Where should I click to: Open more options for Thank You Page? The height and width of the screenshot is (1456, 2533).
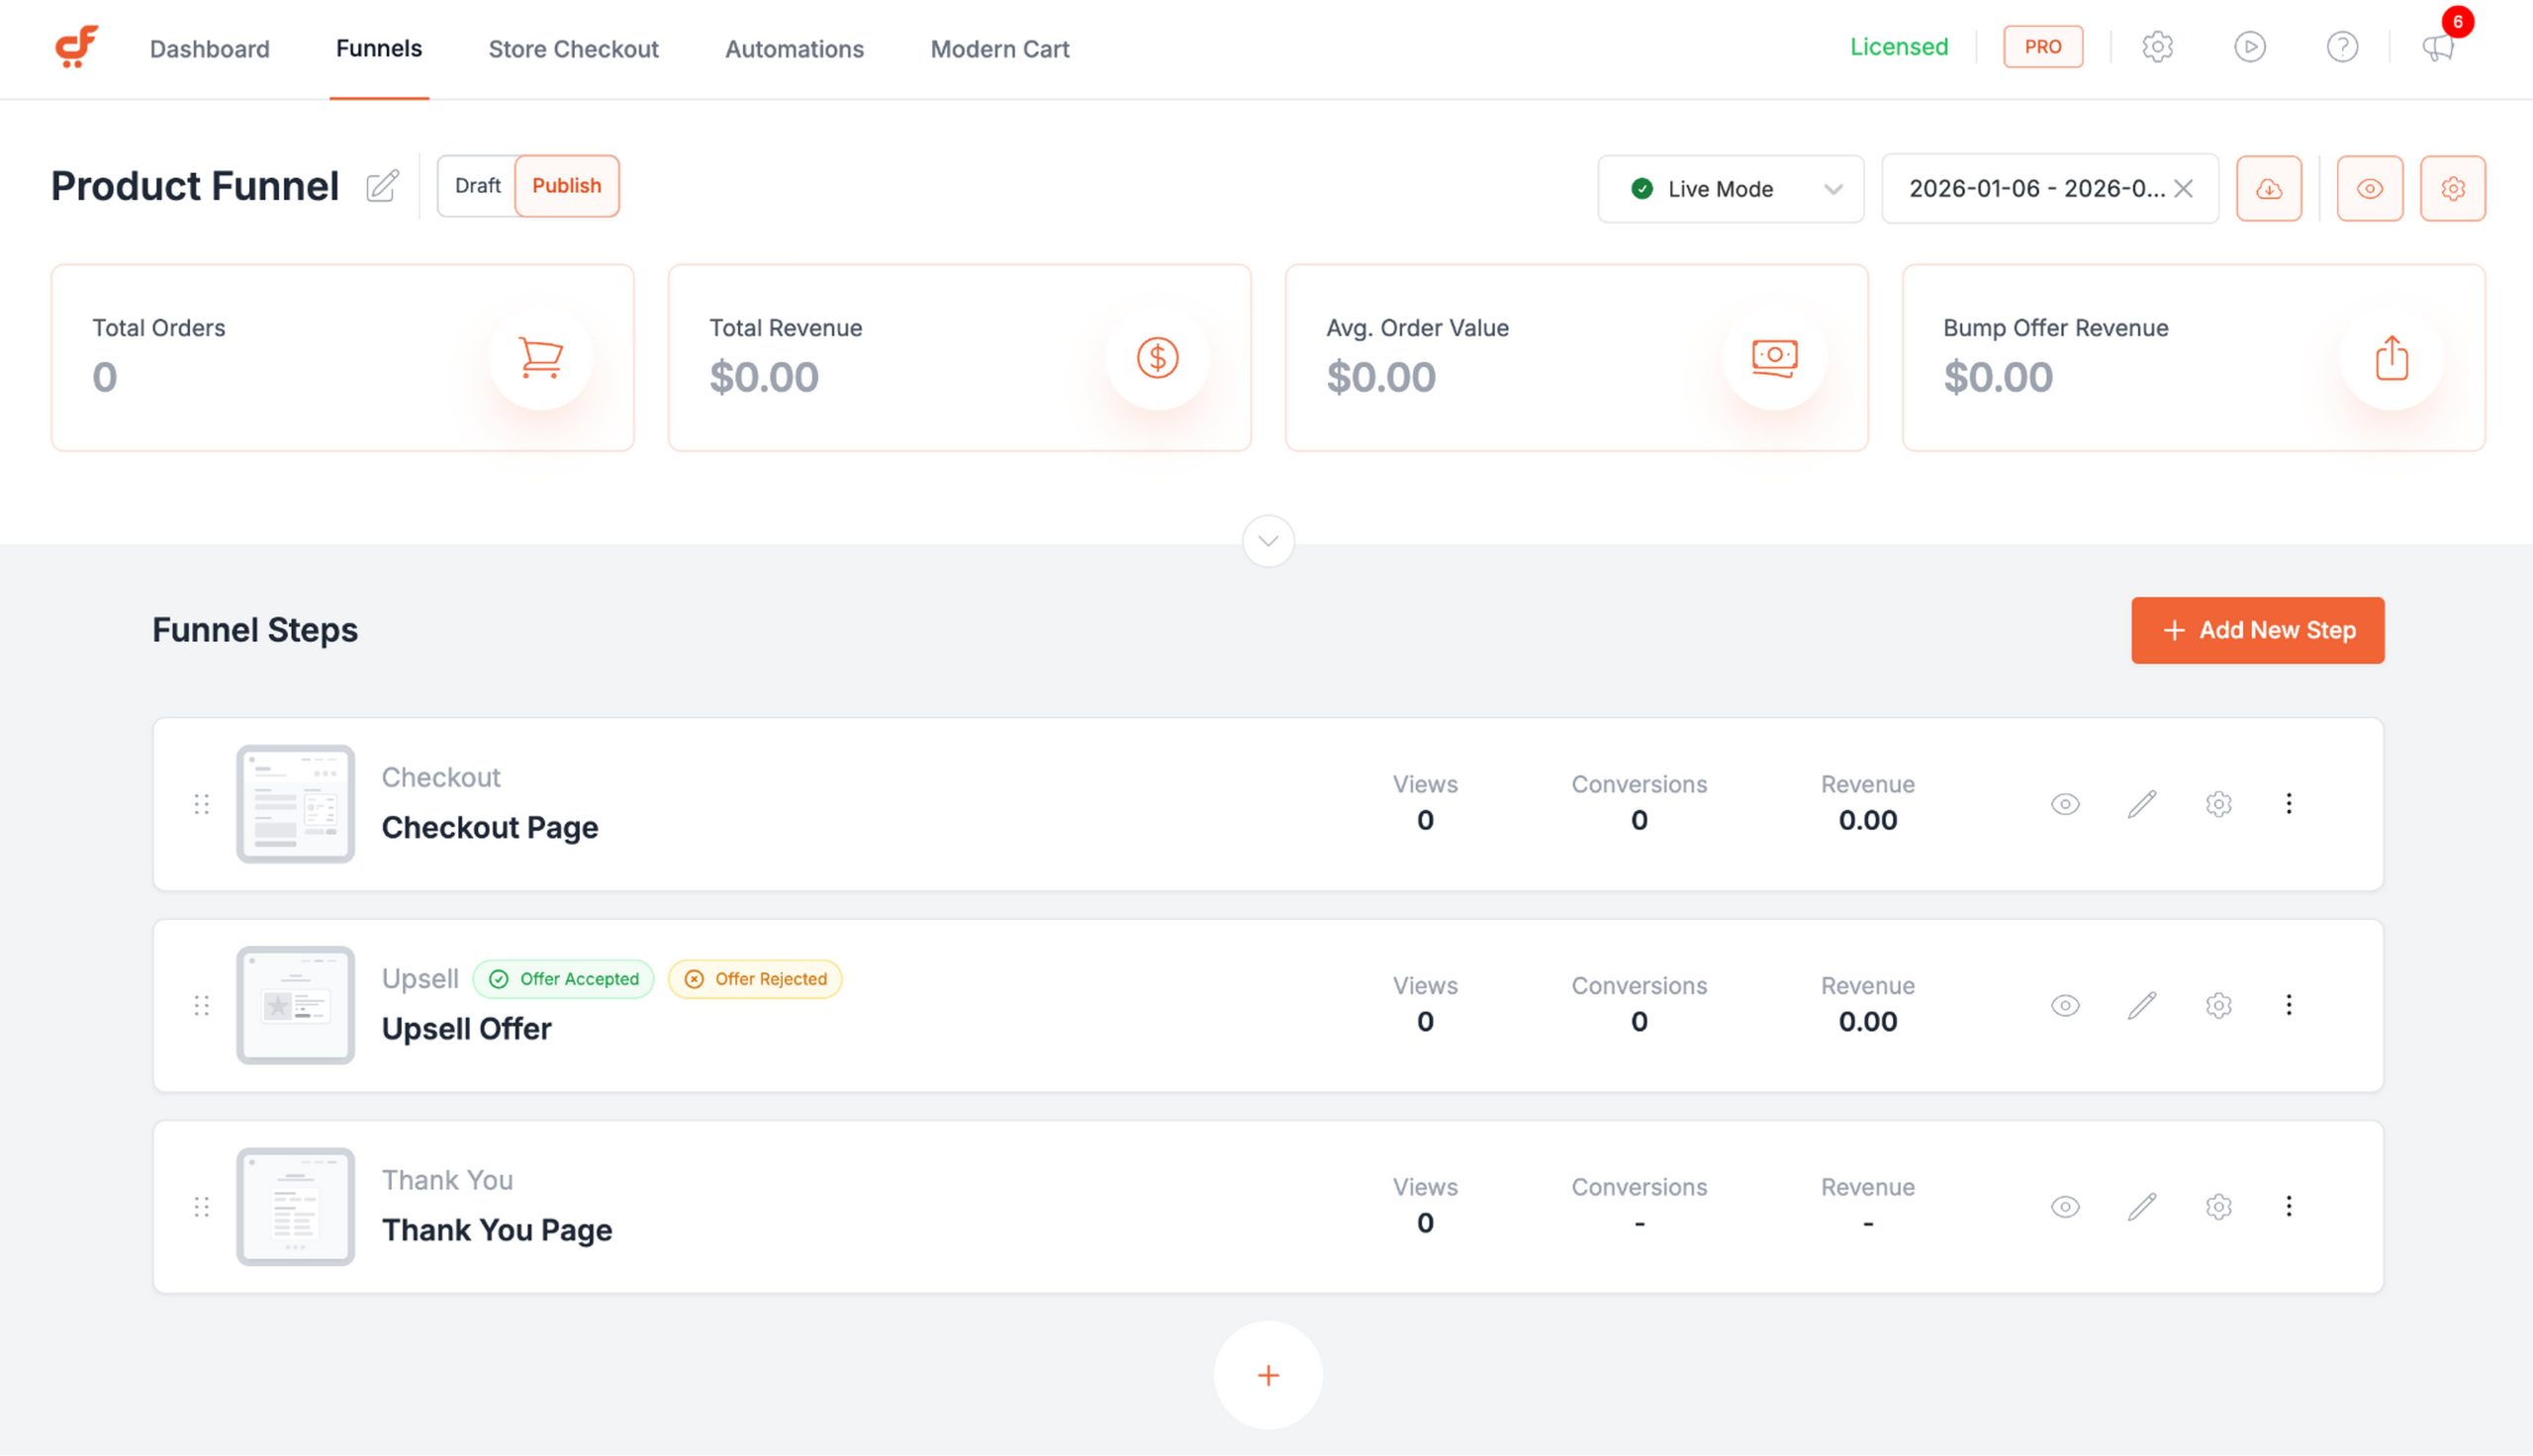point(2288,1205)
